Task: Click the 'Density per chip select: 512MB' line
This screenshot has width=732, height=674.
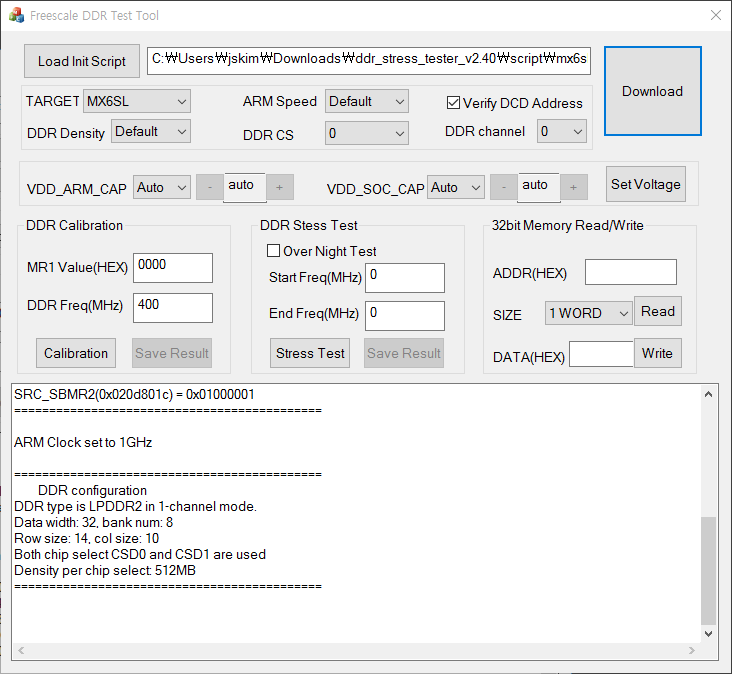Action: (105, 570)
